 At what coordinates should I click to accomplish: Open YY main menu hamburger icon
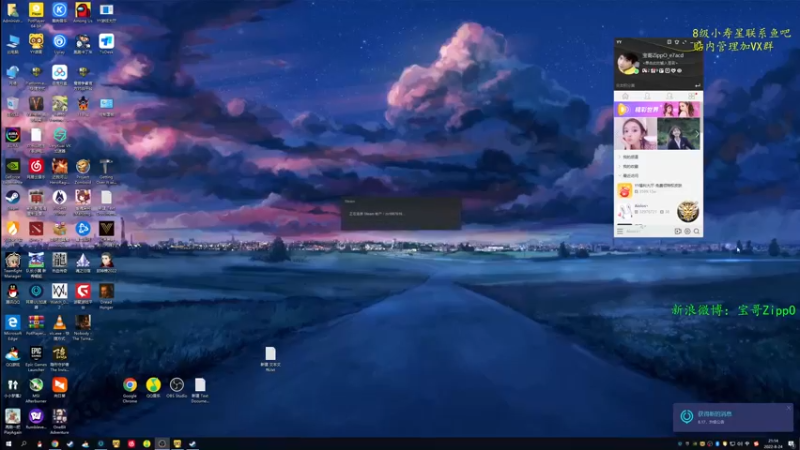[620, 231]
